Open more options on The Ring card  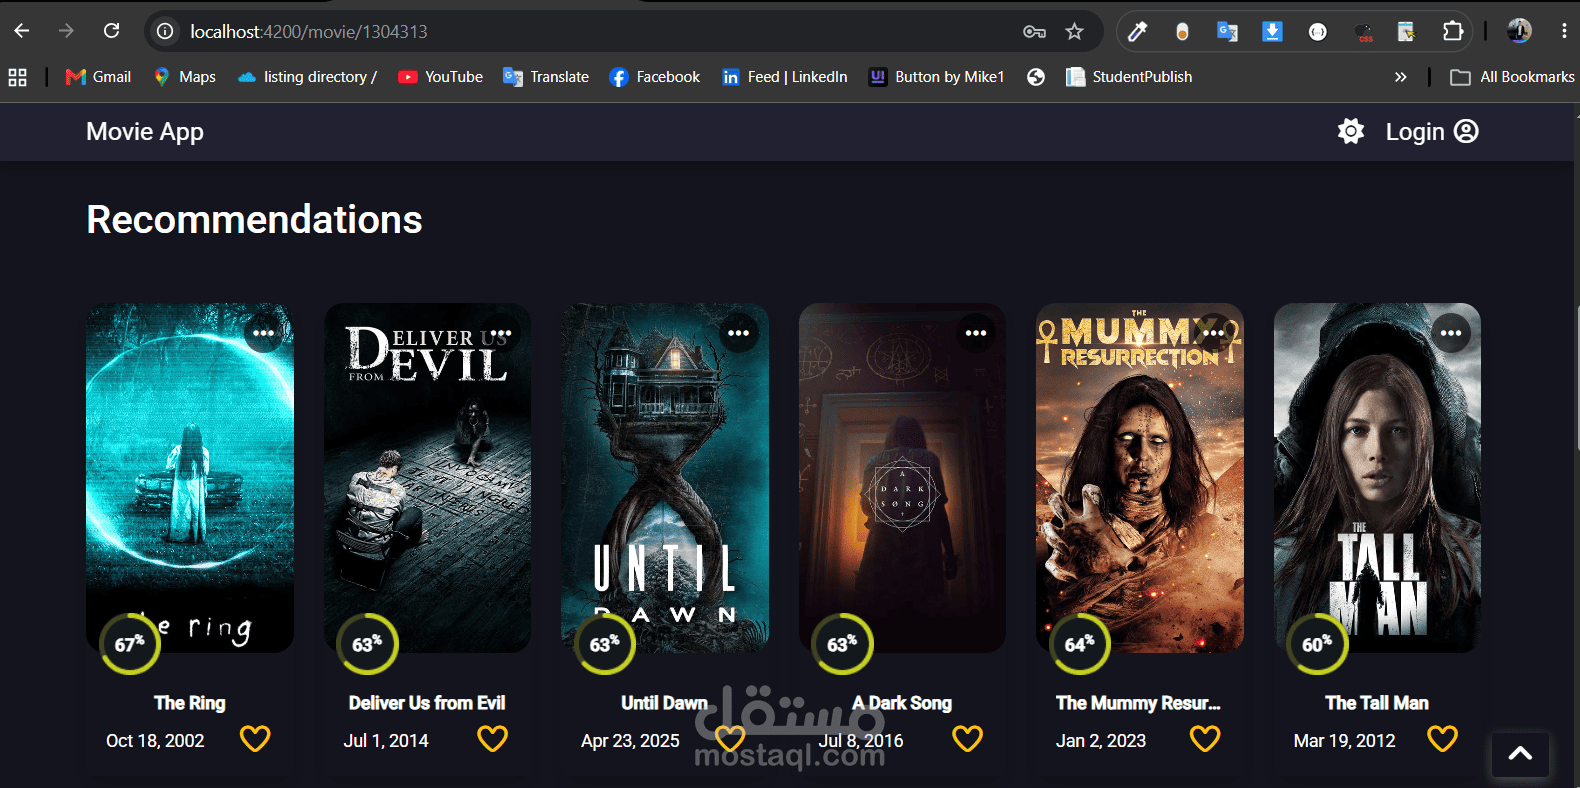tap(264, 333)
